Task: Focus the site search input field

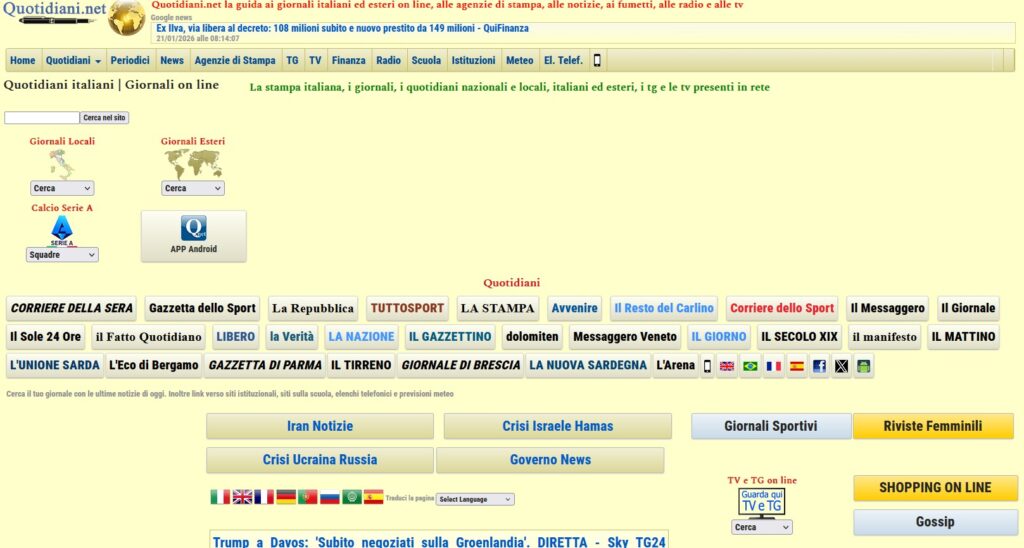Action: [42, 118]
